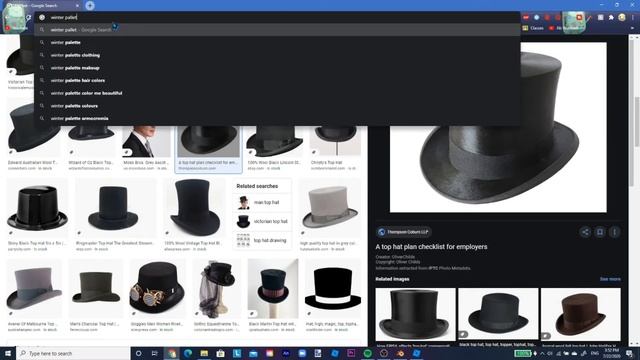640x360 pixels.
Task: Open the shiny black plastic top hat result
Action: click(37, 208)
